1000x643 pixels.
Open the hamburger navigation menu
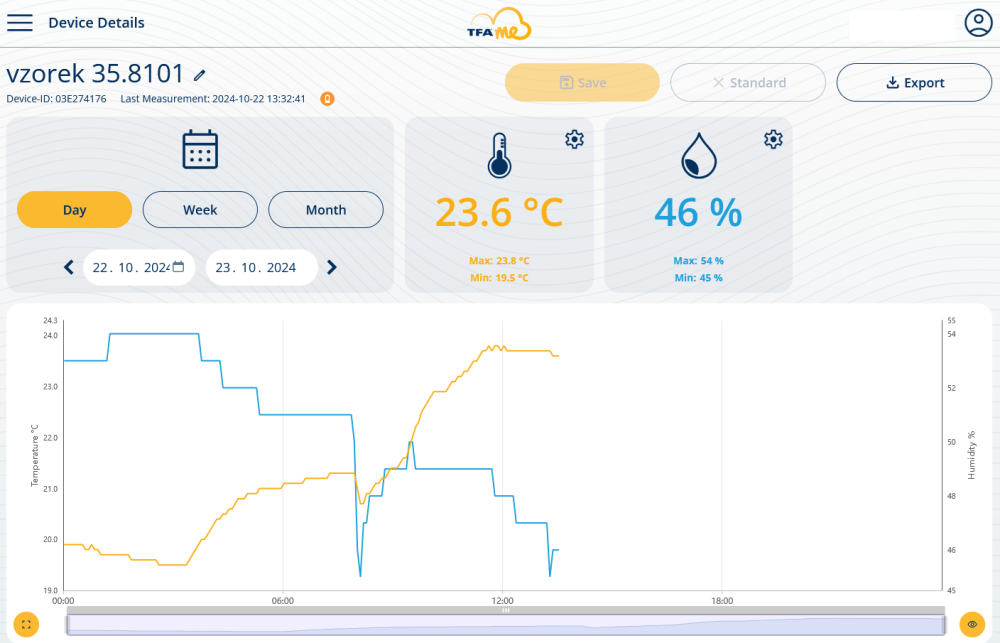coord(20,23)
